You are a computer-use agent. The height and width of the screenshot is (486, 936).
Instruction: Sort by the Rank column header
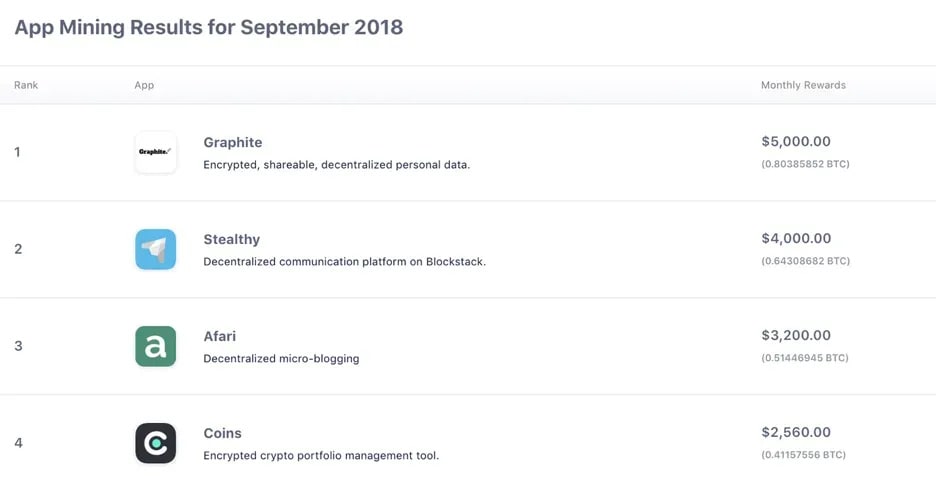[26, 85]
